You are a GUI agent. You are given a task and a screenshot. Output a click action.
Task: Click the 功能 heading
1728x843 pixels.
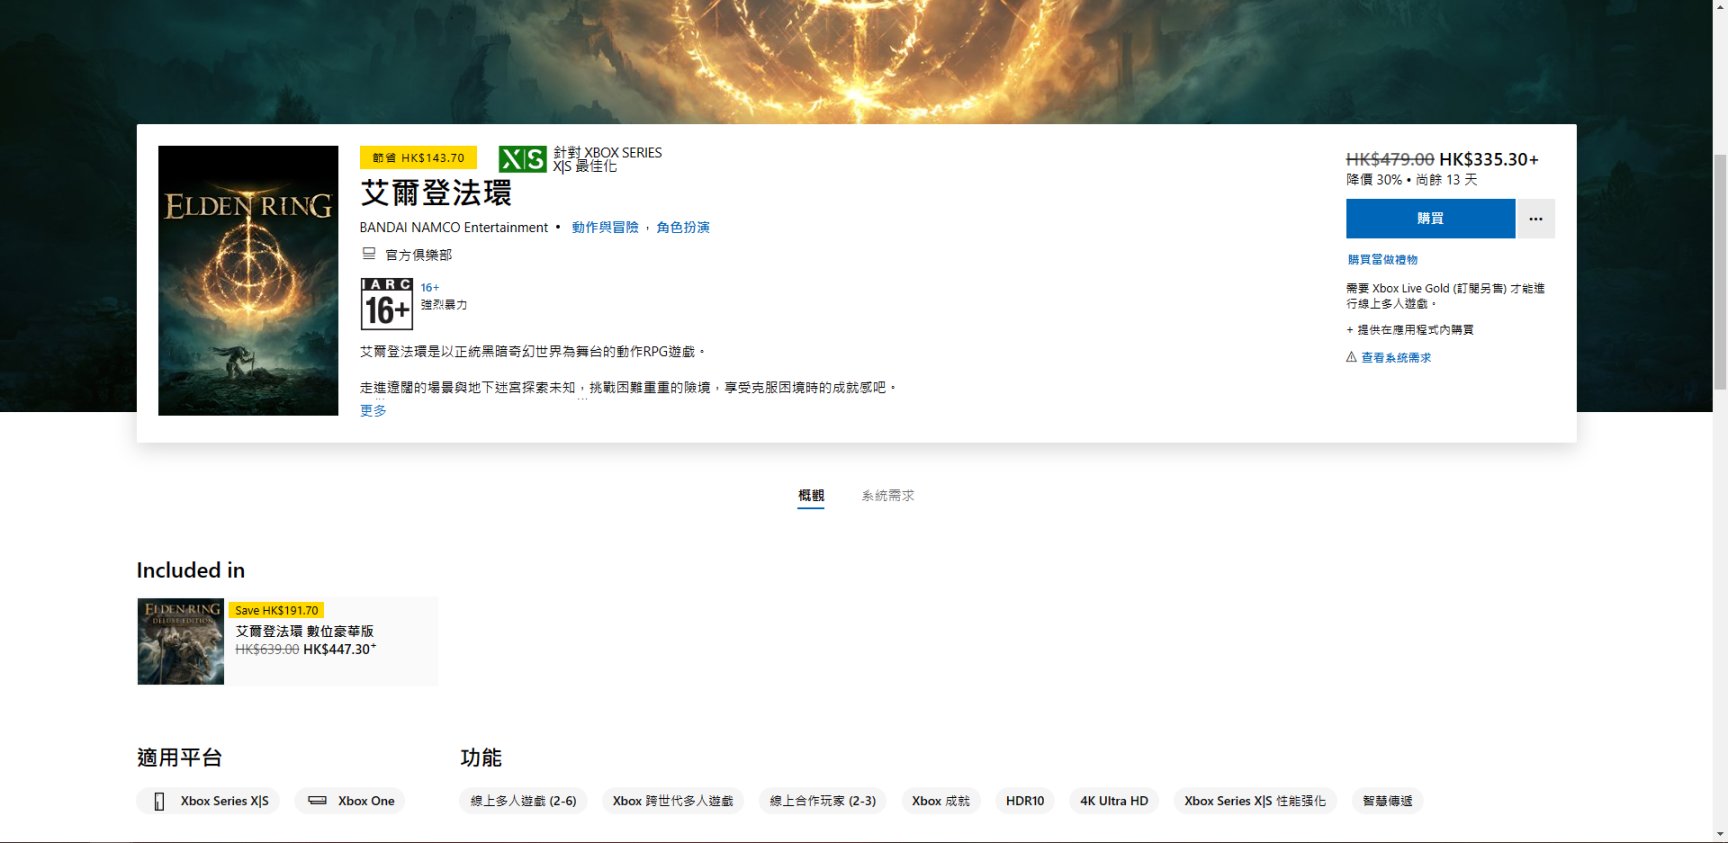click(481, 758)
